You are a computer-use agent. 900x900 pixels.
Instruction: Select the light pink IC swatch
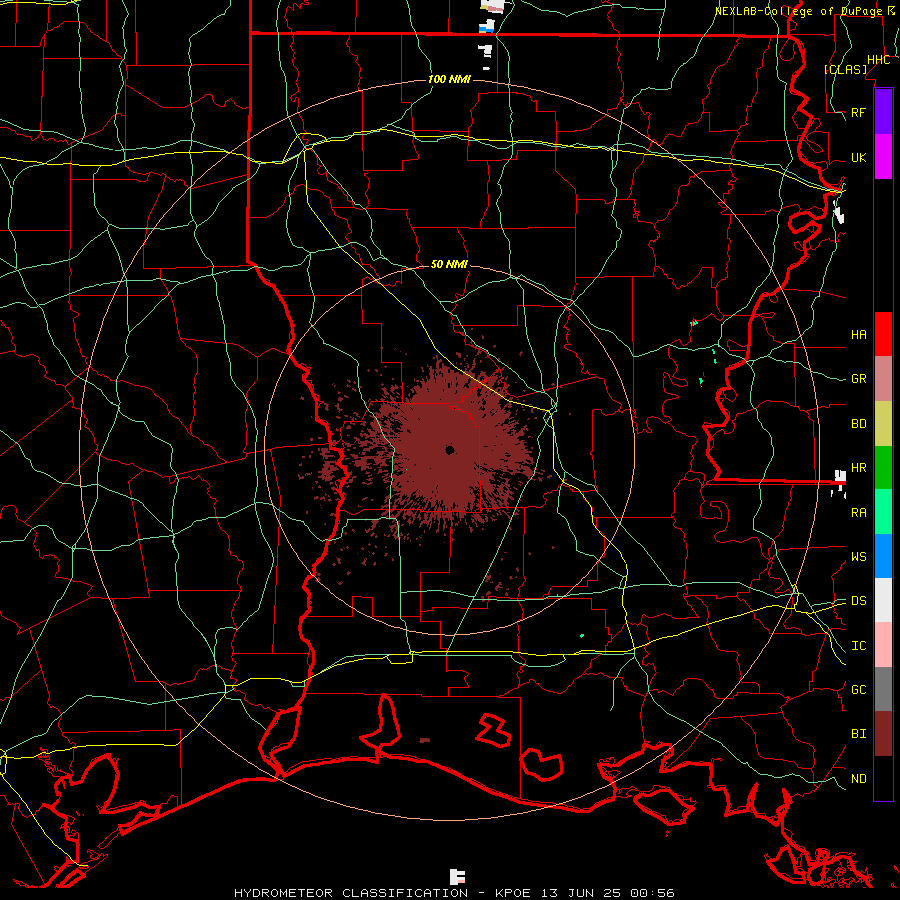click(883, 645)
